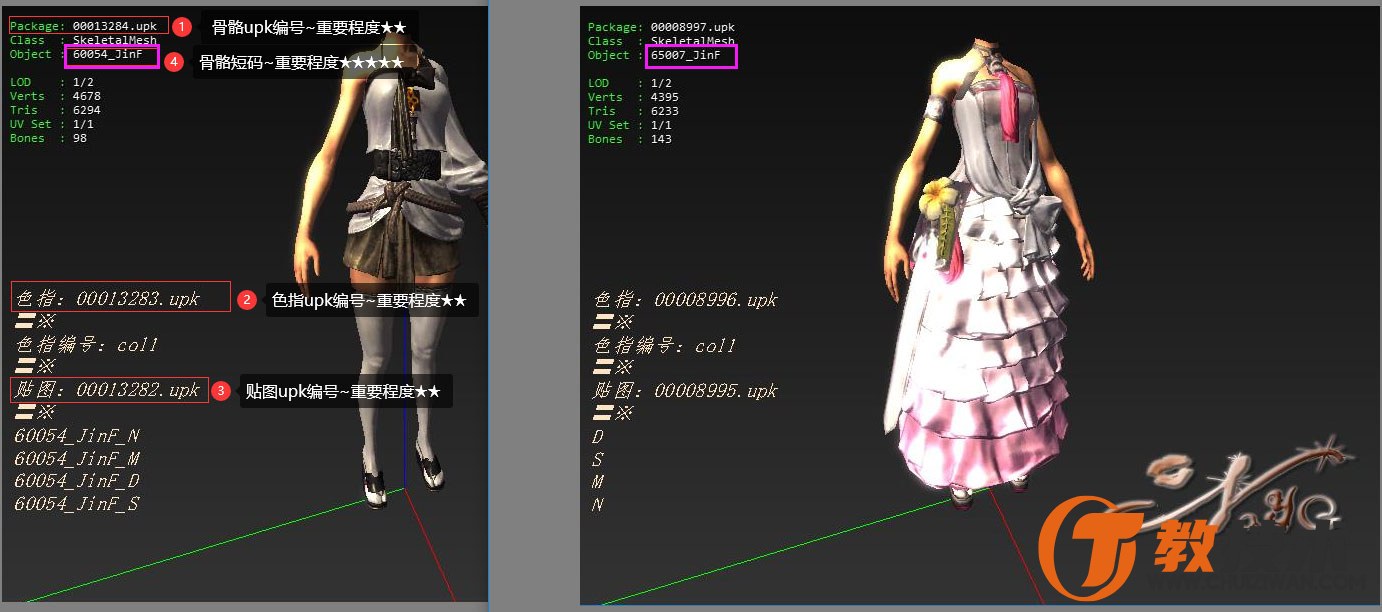
Task: Select the text "Package: 00013284.upk"
Action: [x=83, y=26]
